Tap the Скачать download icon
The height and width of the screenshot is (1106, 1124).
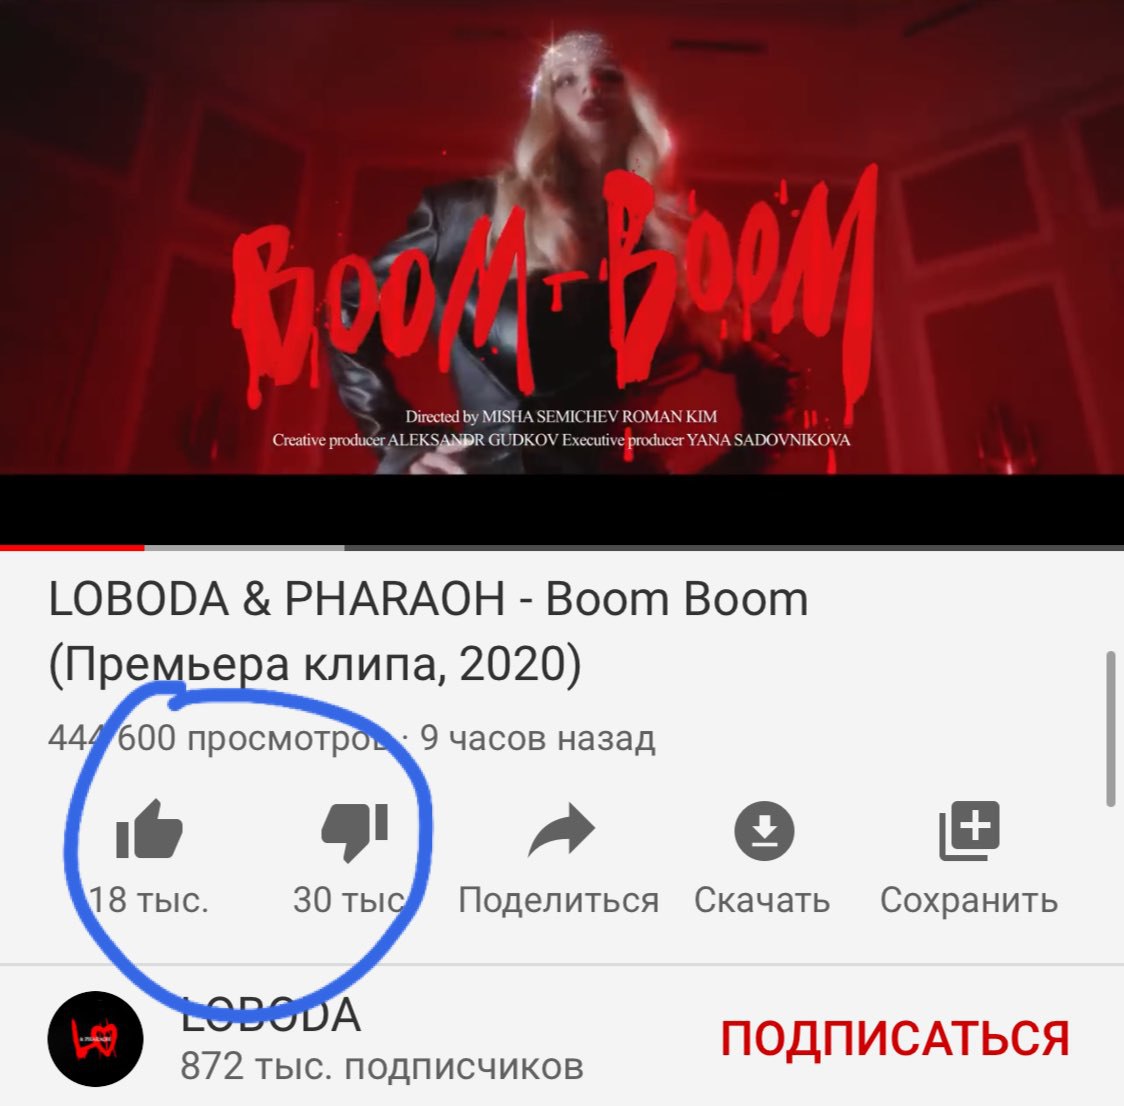click(x=764, y=831)
